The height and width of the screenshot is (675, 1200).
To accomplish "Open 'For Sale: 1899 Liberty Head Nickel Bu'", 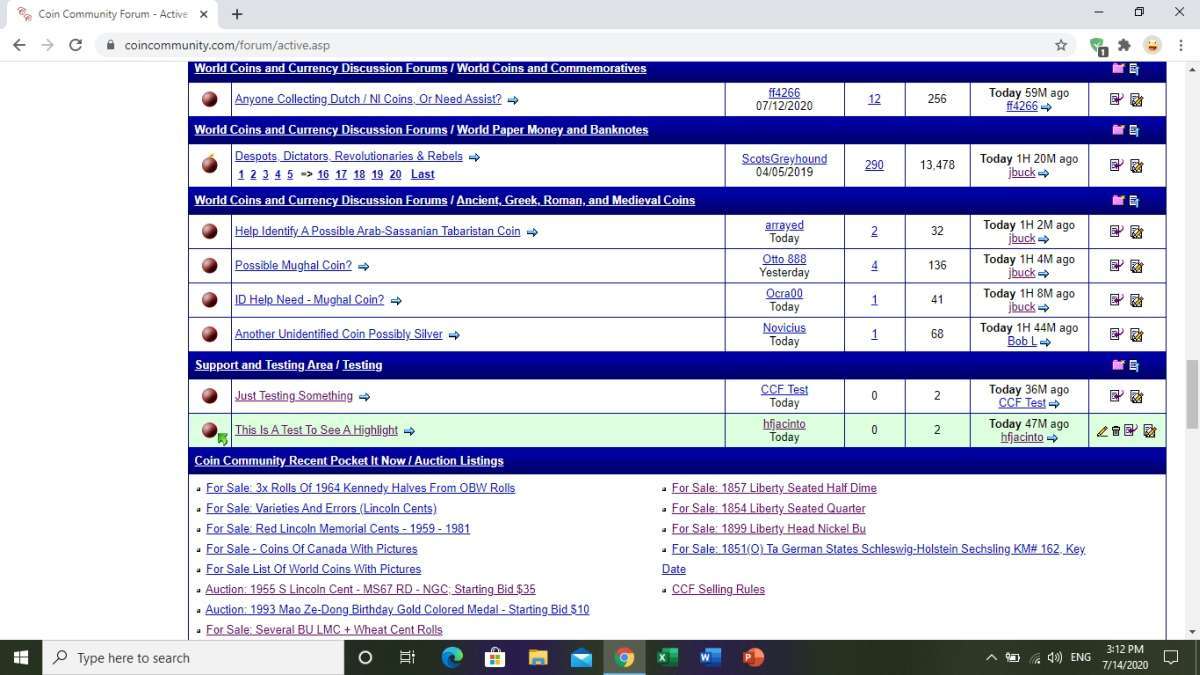I will coord(769,528).
